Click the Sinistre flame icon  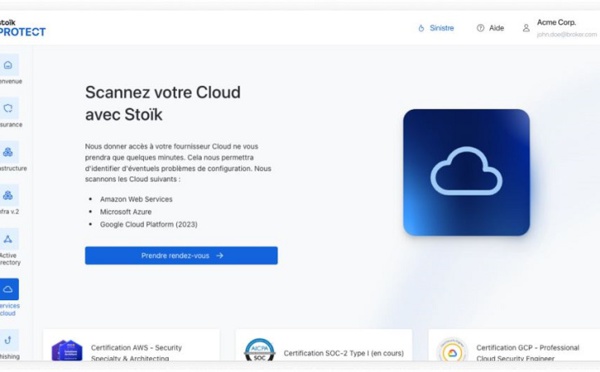(421, 28)
